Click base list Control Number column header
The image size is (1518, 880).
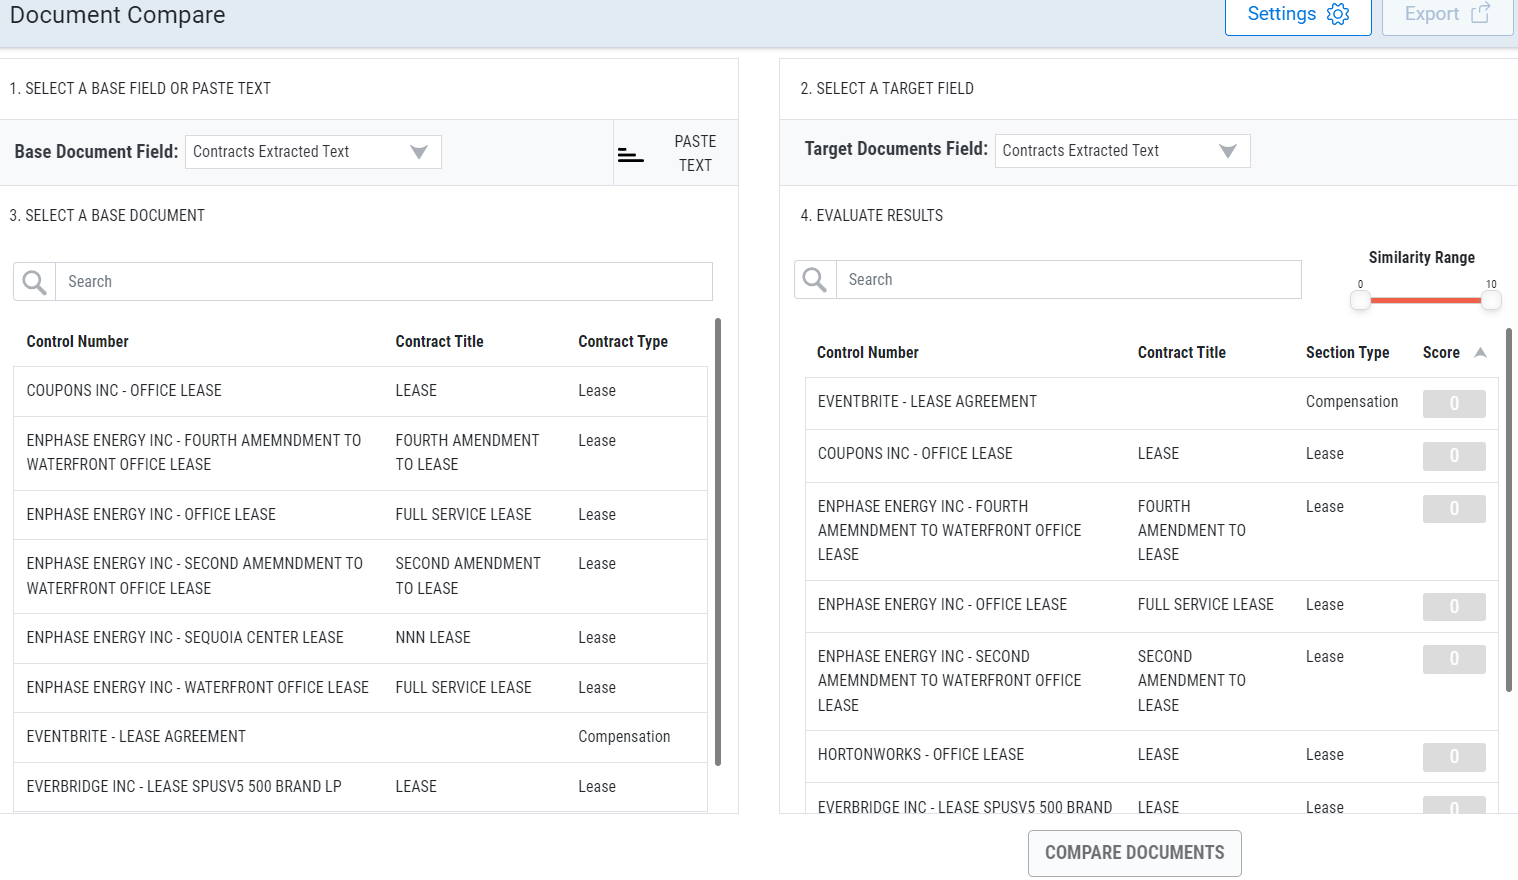[x=78, y=342]
